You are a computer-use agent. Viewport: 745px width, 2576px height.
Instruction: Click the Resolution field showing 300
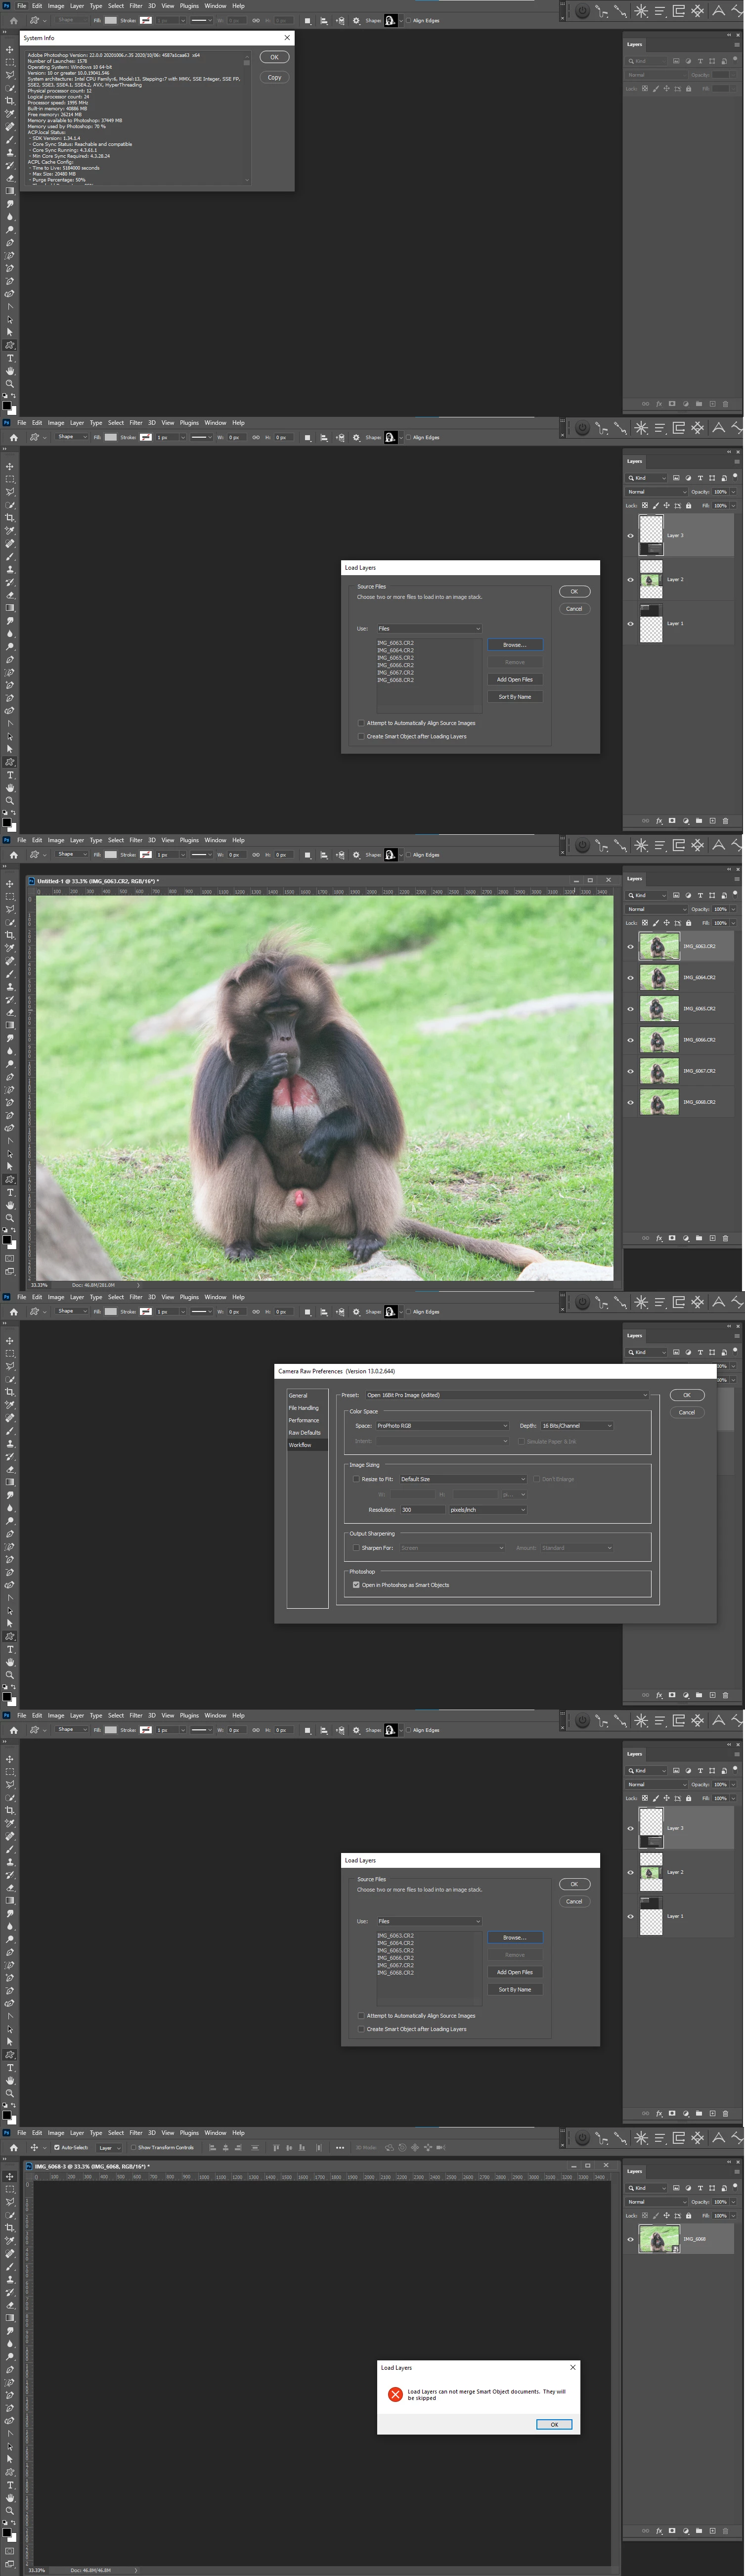pyautogui.click(x=423, y=1510)
